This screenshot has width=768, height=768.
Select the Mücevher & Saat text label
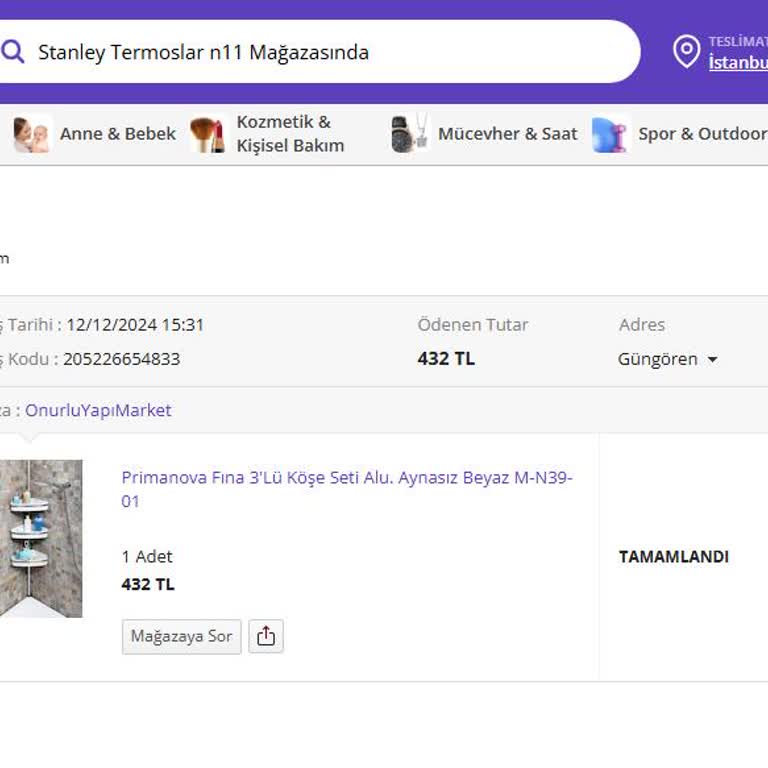click(x=507, y=134)
